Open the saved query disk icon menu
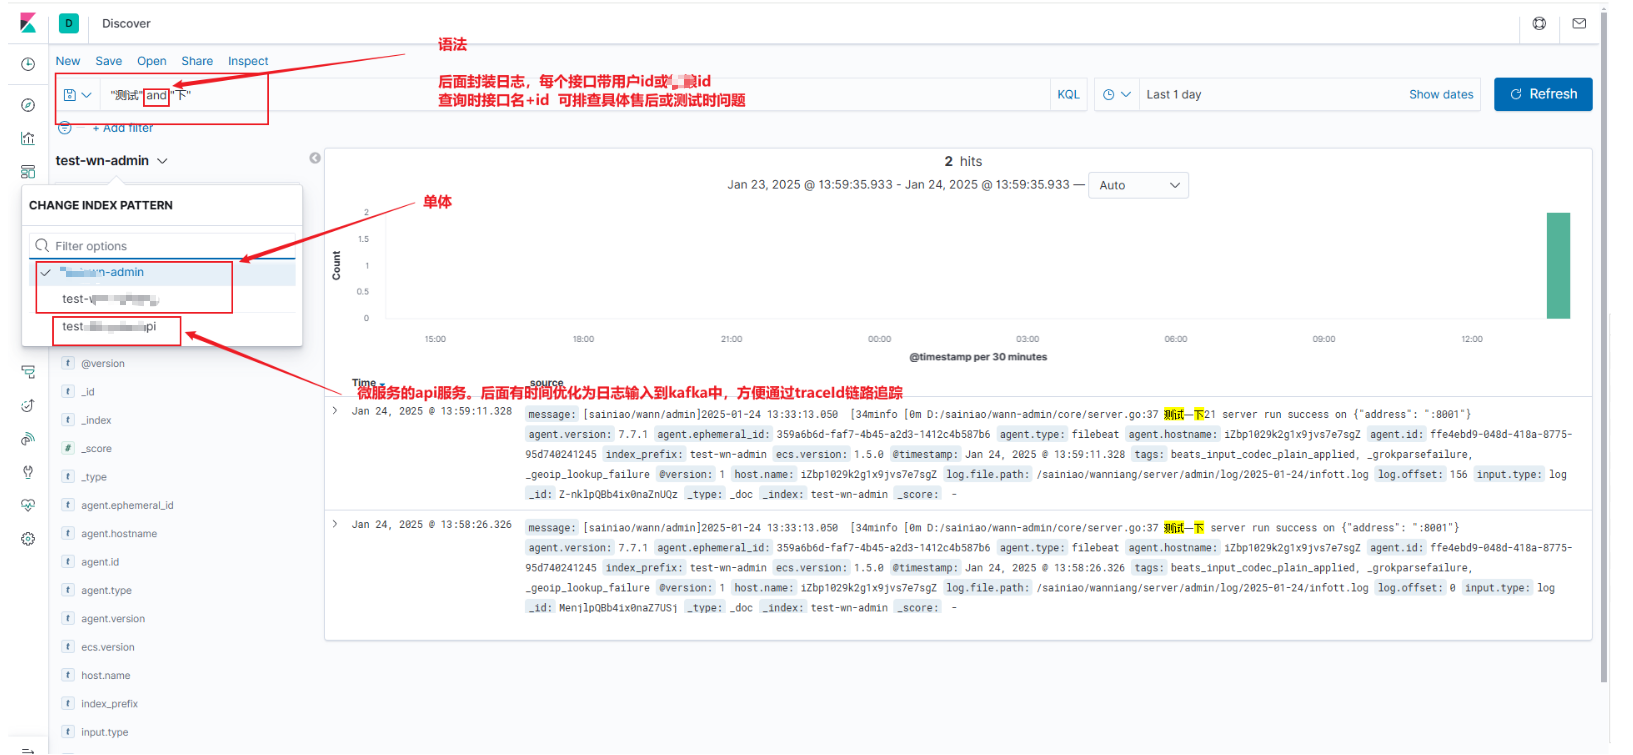The width and height of the screenshot is (1633, 755). (77, 95)
